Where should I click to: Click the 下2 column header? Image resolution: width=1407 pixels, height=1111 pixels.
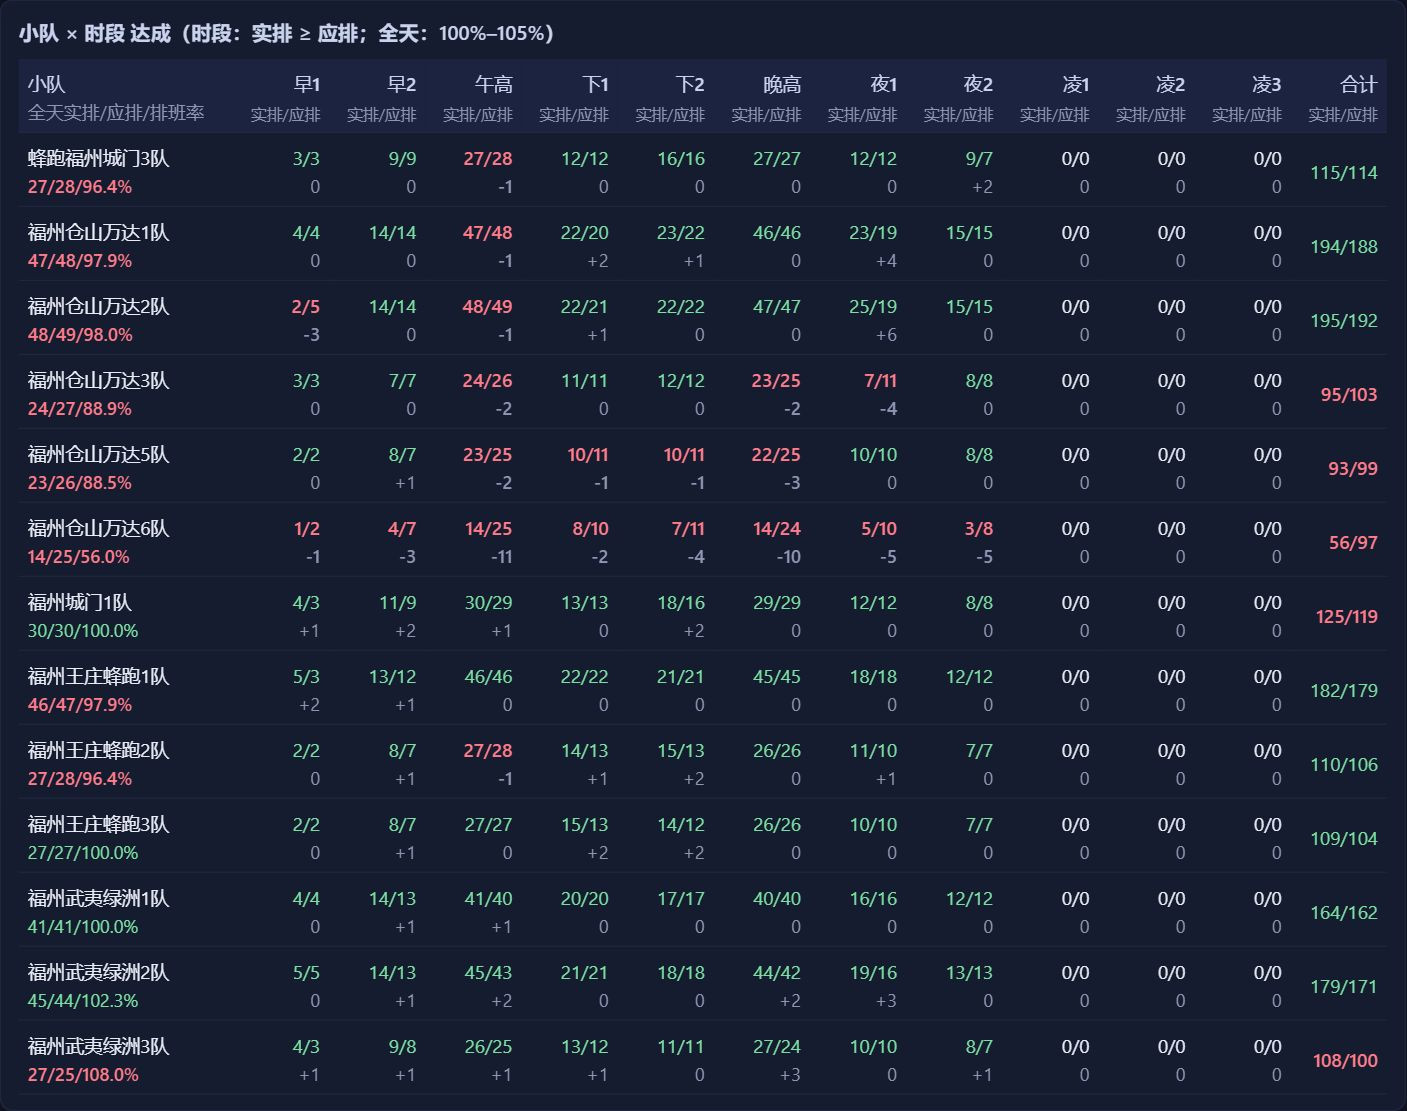(x=690, y=85)
